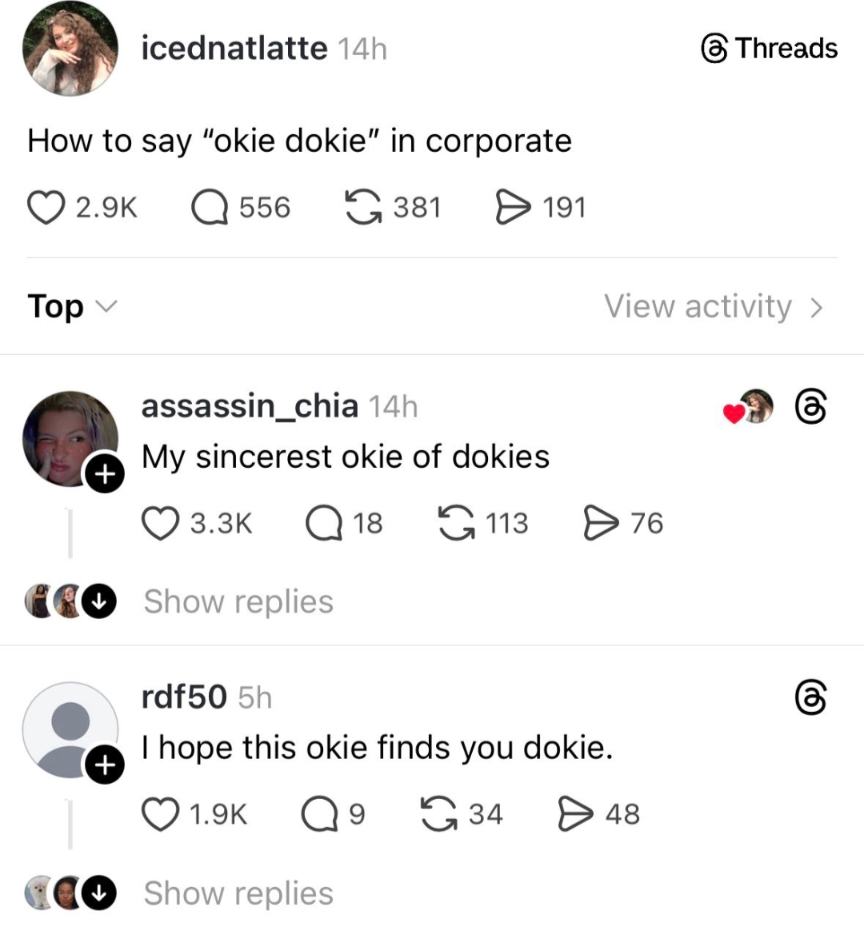
Task: Click the Threads icon beside rdf50's reply
Action: [x=811, y=697]
